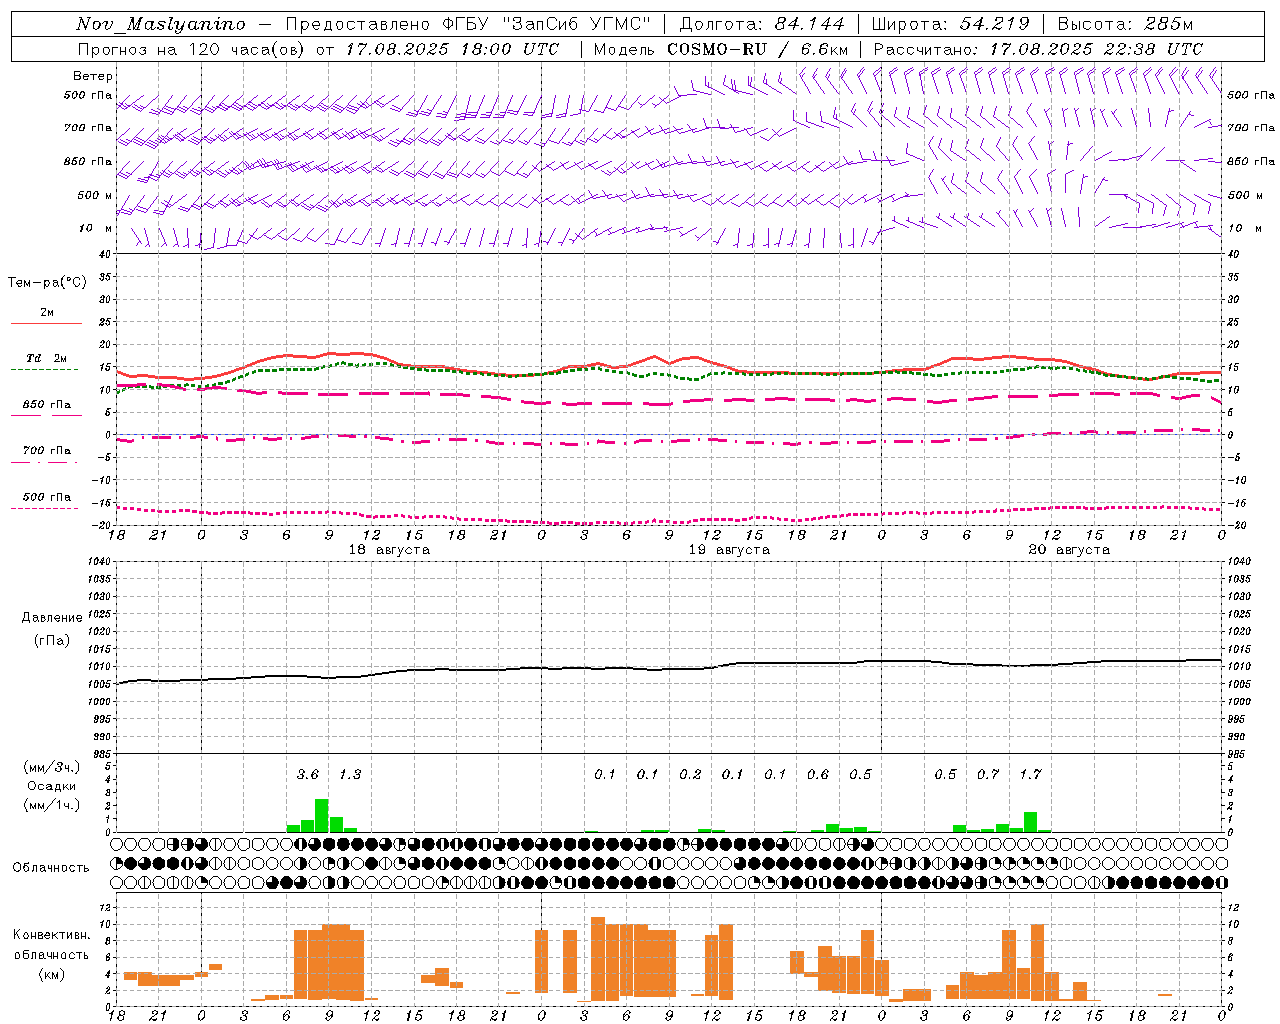1280x1024 pixels.
Task: Click the 1.7 precipitation total value
Action: [x=1030, y=774]
